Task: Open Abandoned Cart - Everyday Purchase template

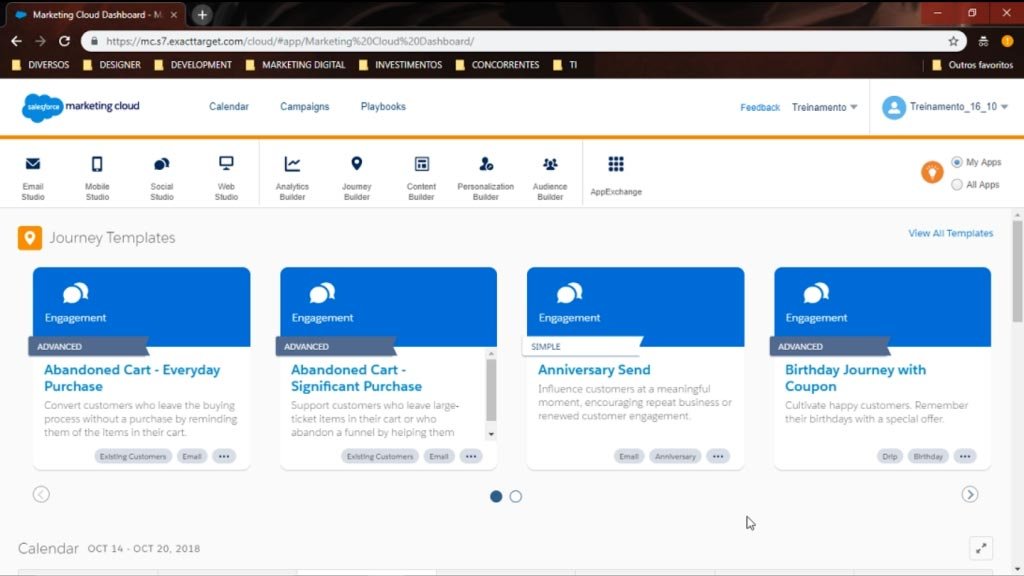Action: tap(132, 377)
